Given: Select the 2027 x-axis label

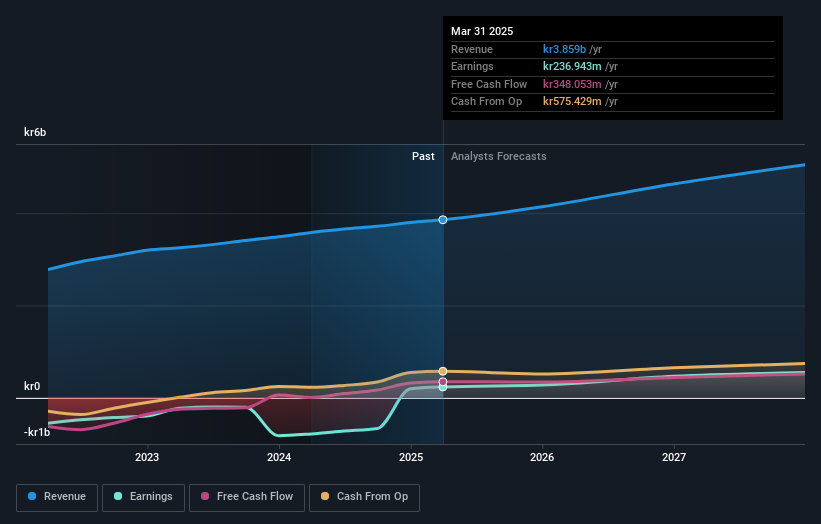Looking at the screenshot, I should 674,457.
